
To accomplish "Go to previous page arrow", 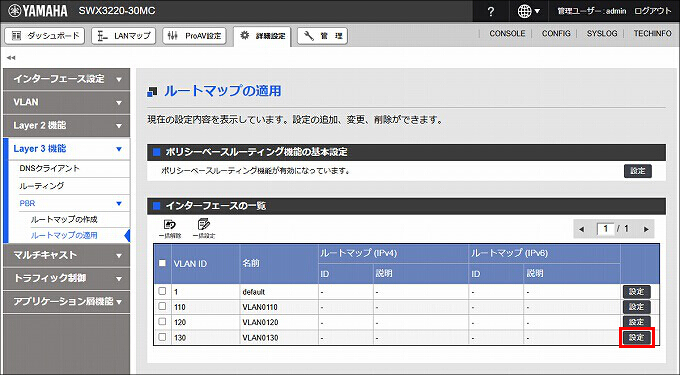I will (x=582, y=229).
